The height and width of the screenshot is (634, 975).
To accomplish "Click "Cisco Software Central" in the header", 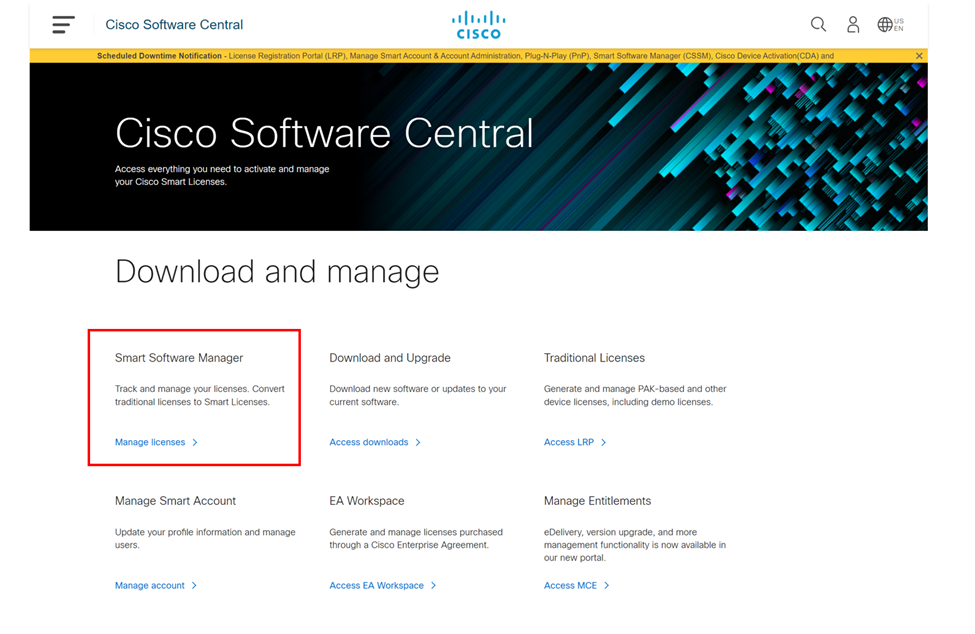I will click(174, 24).
